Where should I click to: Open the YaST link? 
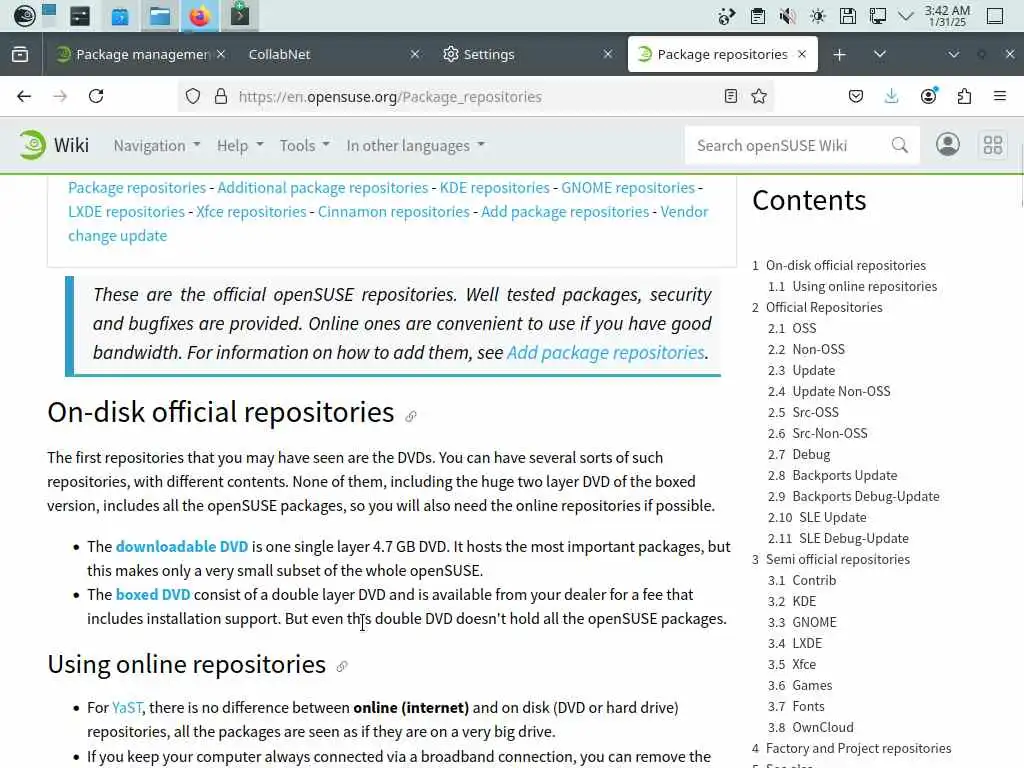[127, 708]
